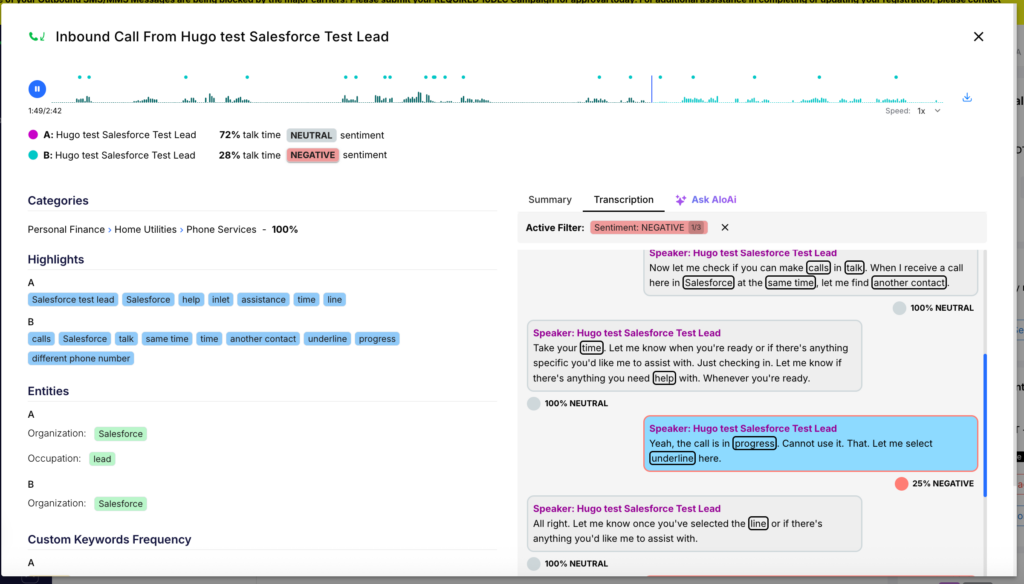Screen dimensions: 1024x584
Task: Click the dialog title 'Inbound Call From Hugo test'
Action: click(x=222, y=37)
